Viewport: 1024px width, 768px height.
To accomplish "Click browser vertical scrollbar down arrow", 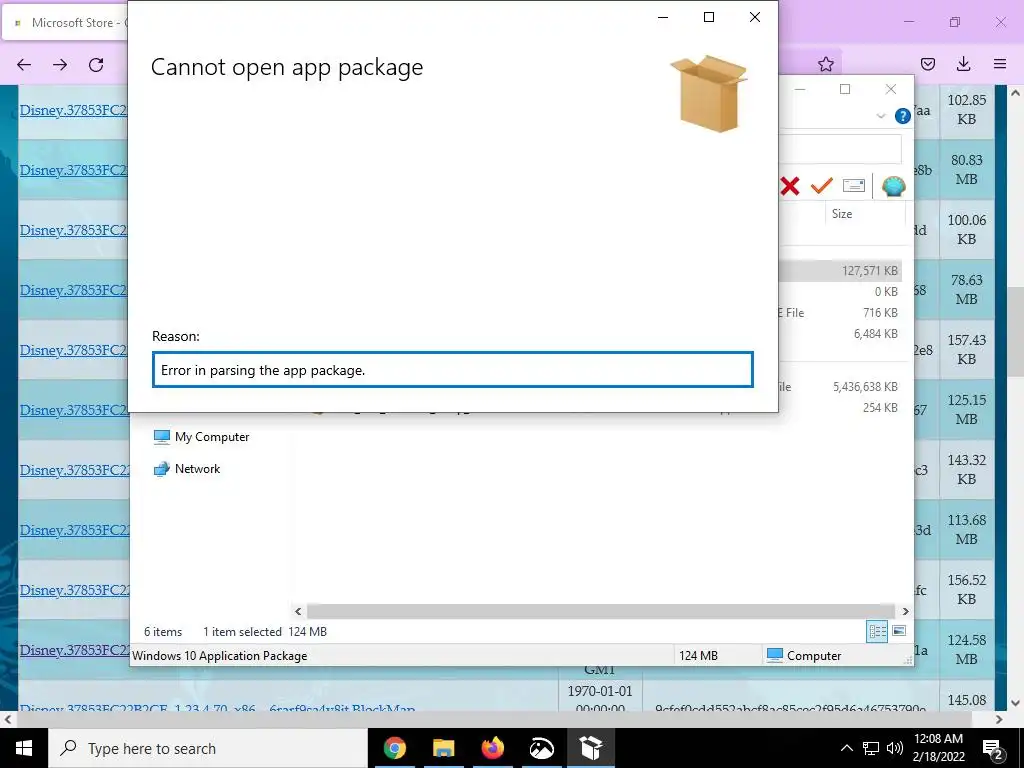I will coord(1016,703).
